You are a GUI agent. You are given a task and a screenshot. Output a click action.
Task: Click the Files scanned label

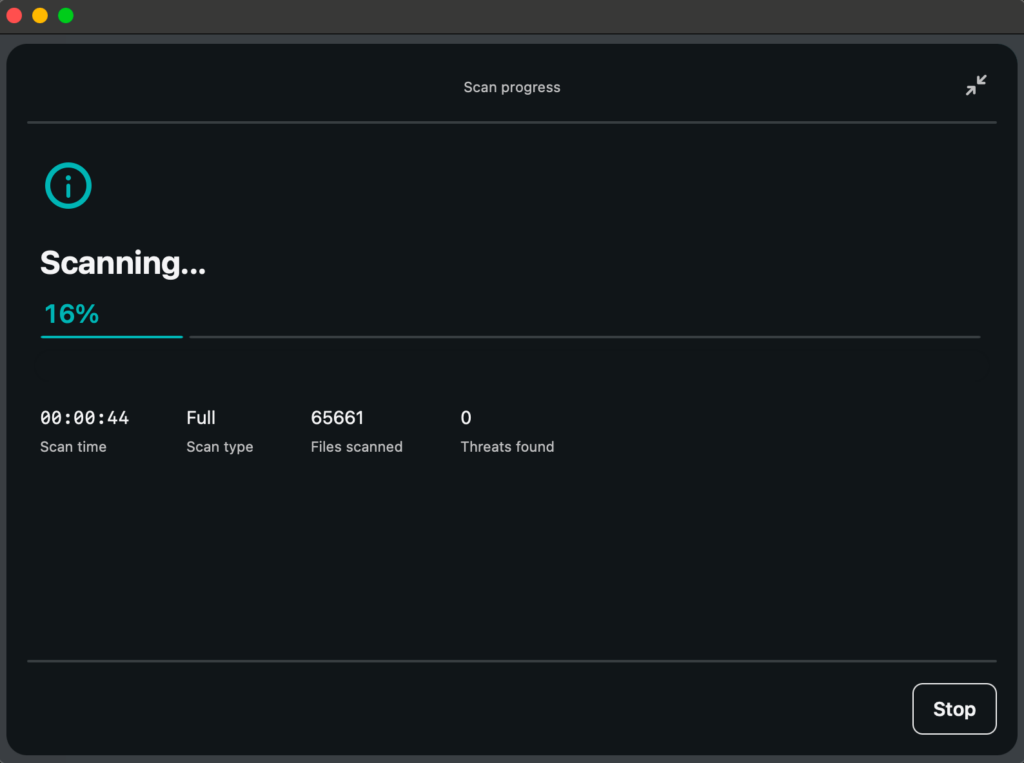(357, 447)
